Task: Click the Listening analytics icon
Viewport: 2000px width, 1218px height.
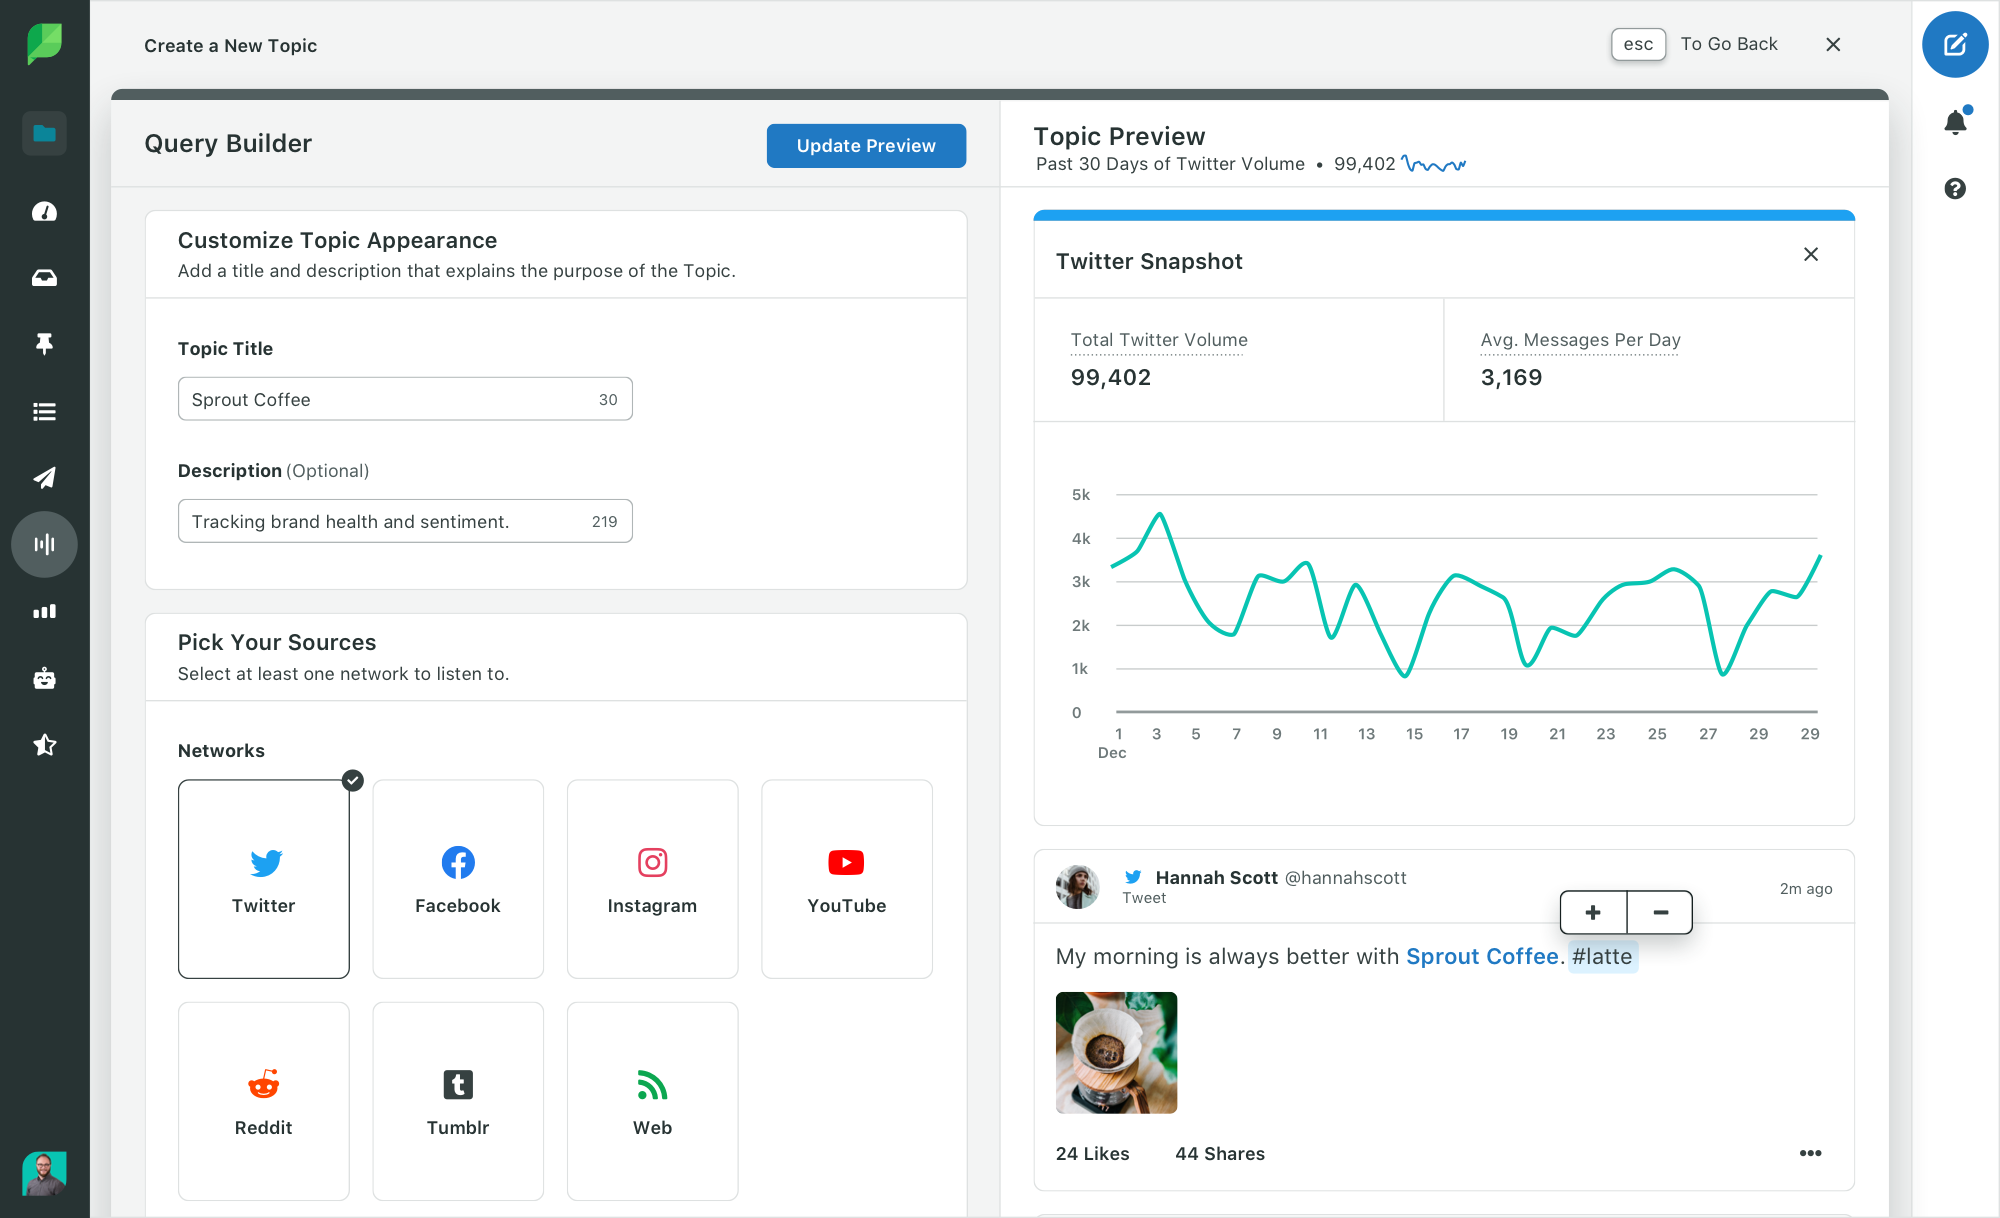Action: tap(44, 544)
